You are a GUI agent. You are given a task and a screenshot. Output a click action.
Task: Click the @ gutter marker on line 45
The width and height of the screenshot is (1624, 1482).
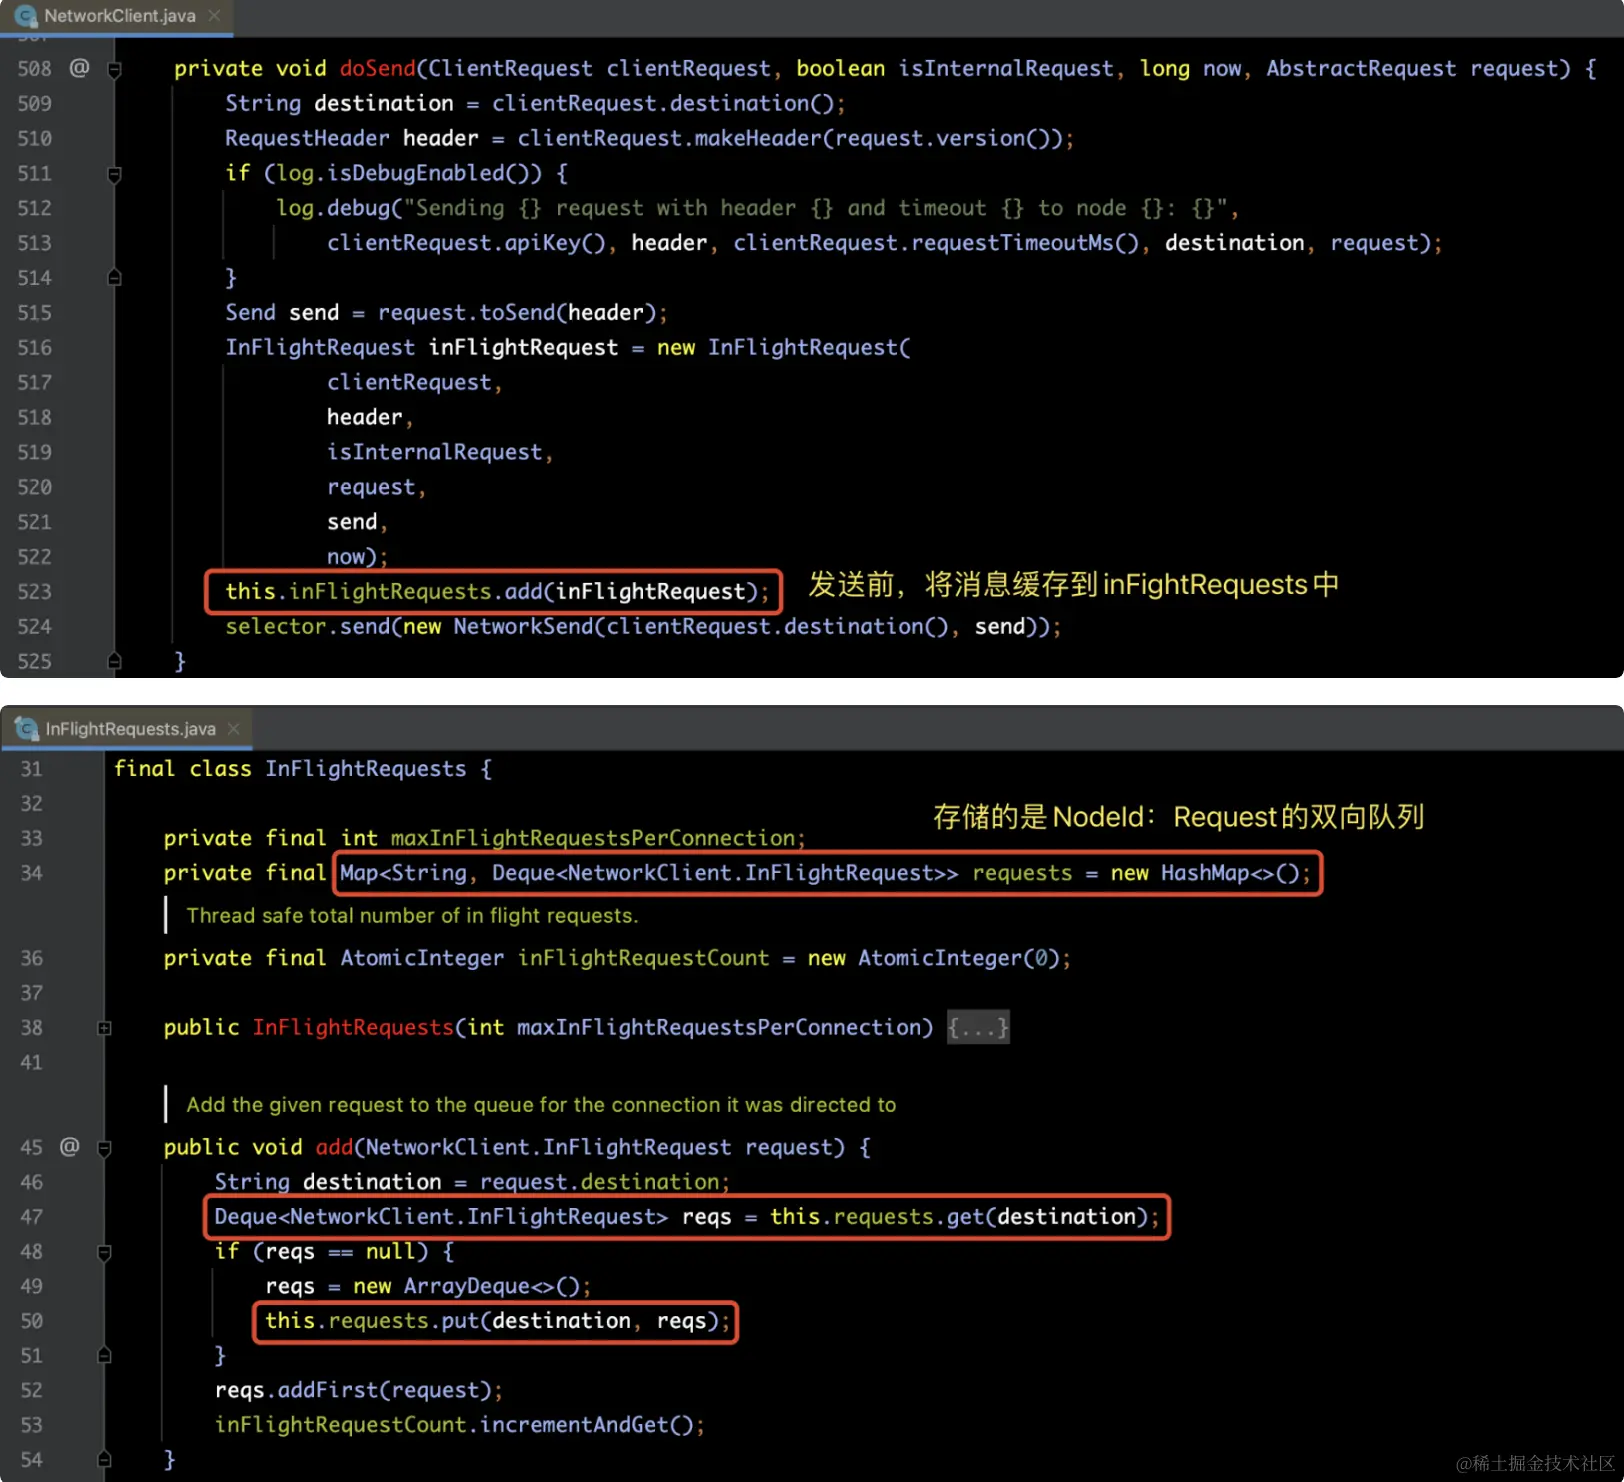click(70, 1147)
